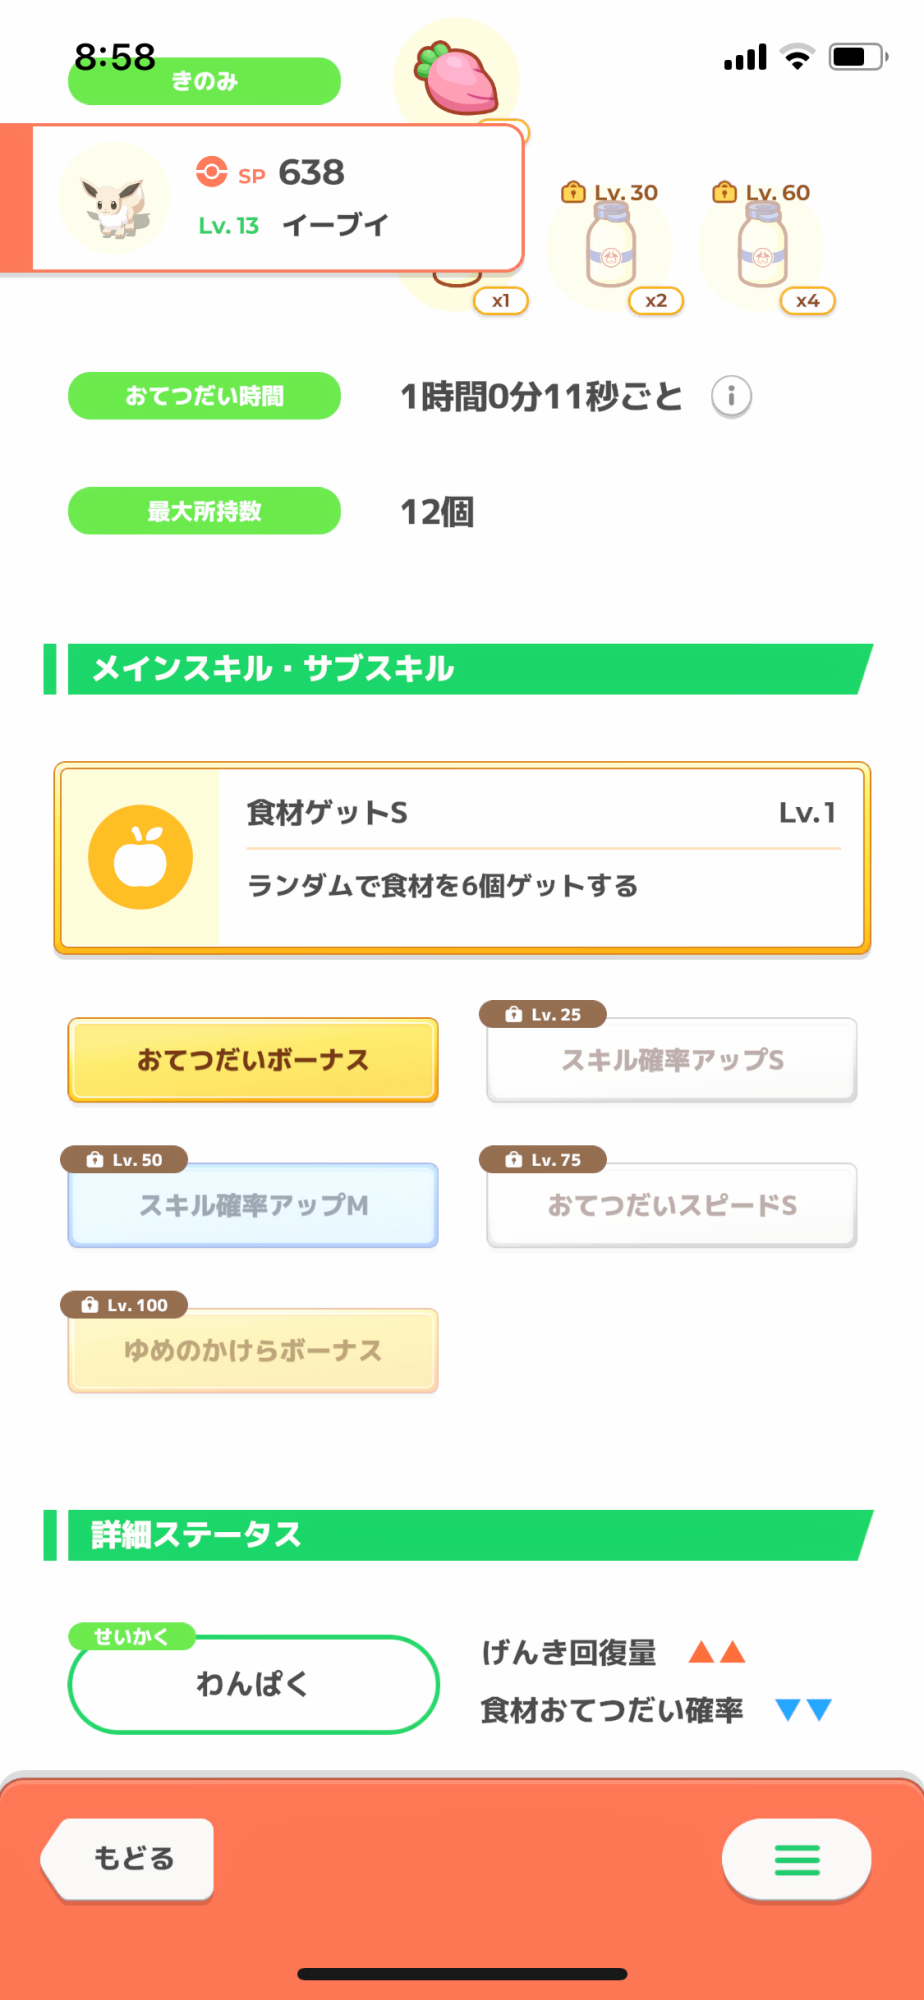Viewport: 924px width, 2000px height.
Task: Tap the わんぱく nature box
Action: (x=253, y=1685)
